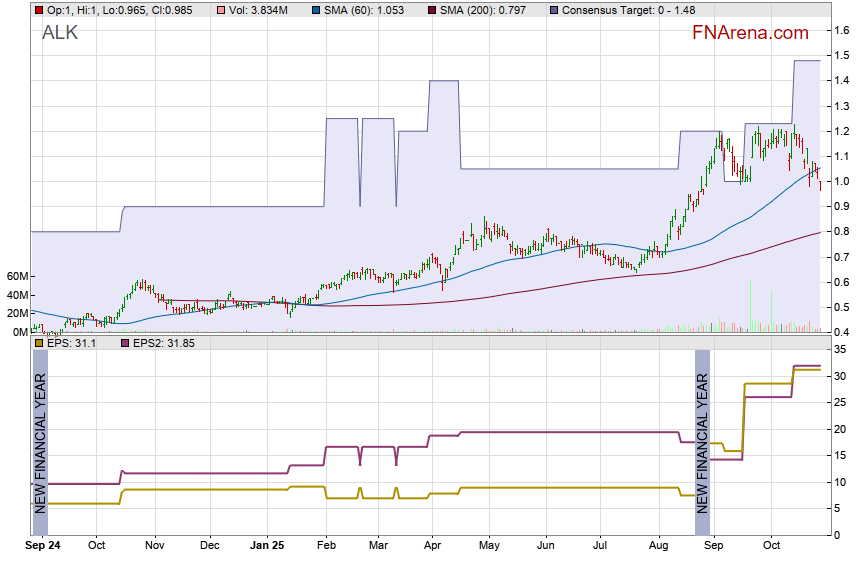Click the red OHLC price legend swatch
859x566 pixels.
tap(39, 9)
